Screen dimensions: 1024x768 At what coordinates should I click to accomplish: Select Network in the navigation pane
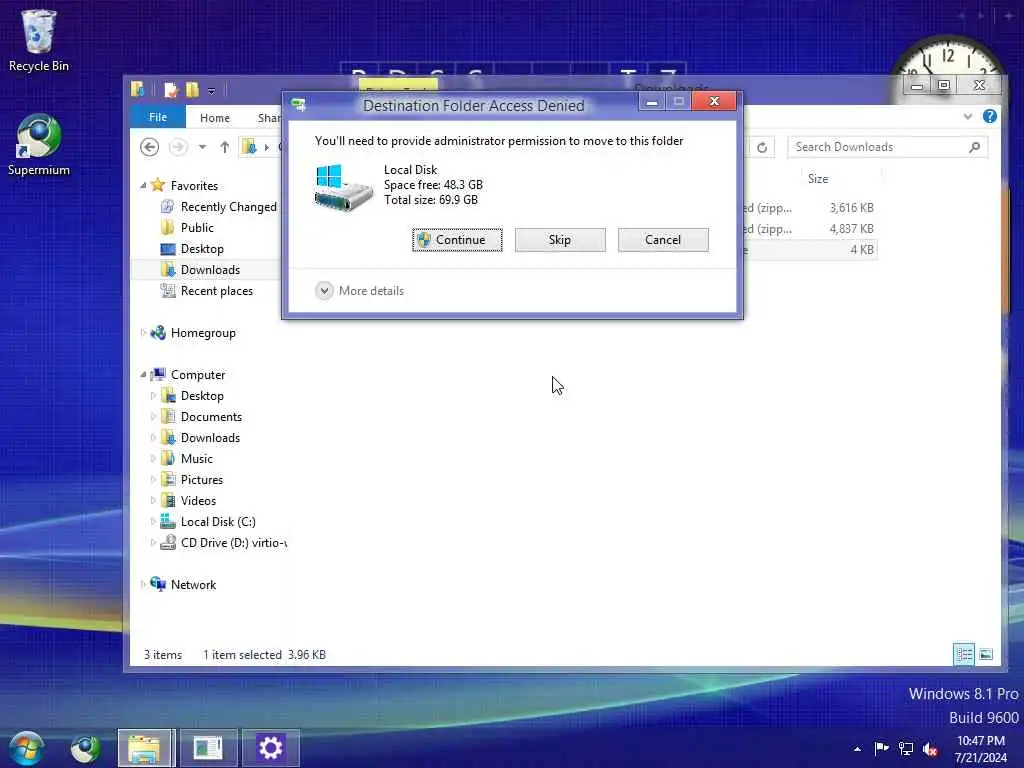click(x=193, y=584)
